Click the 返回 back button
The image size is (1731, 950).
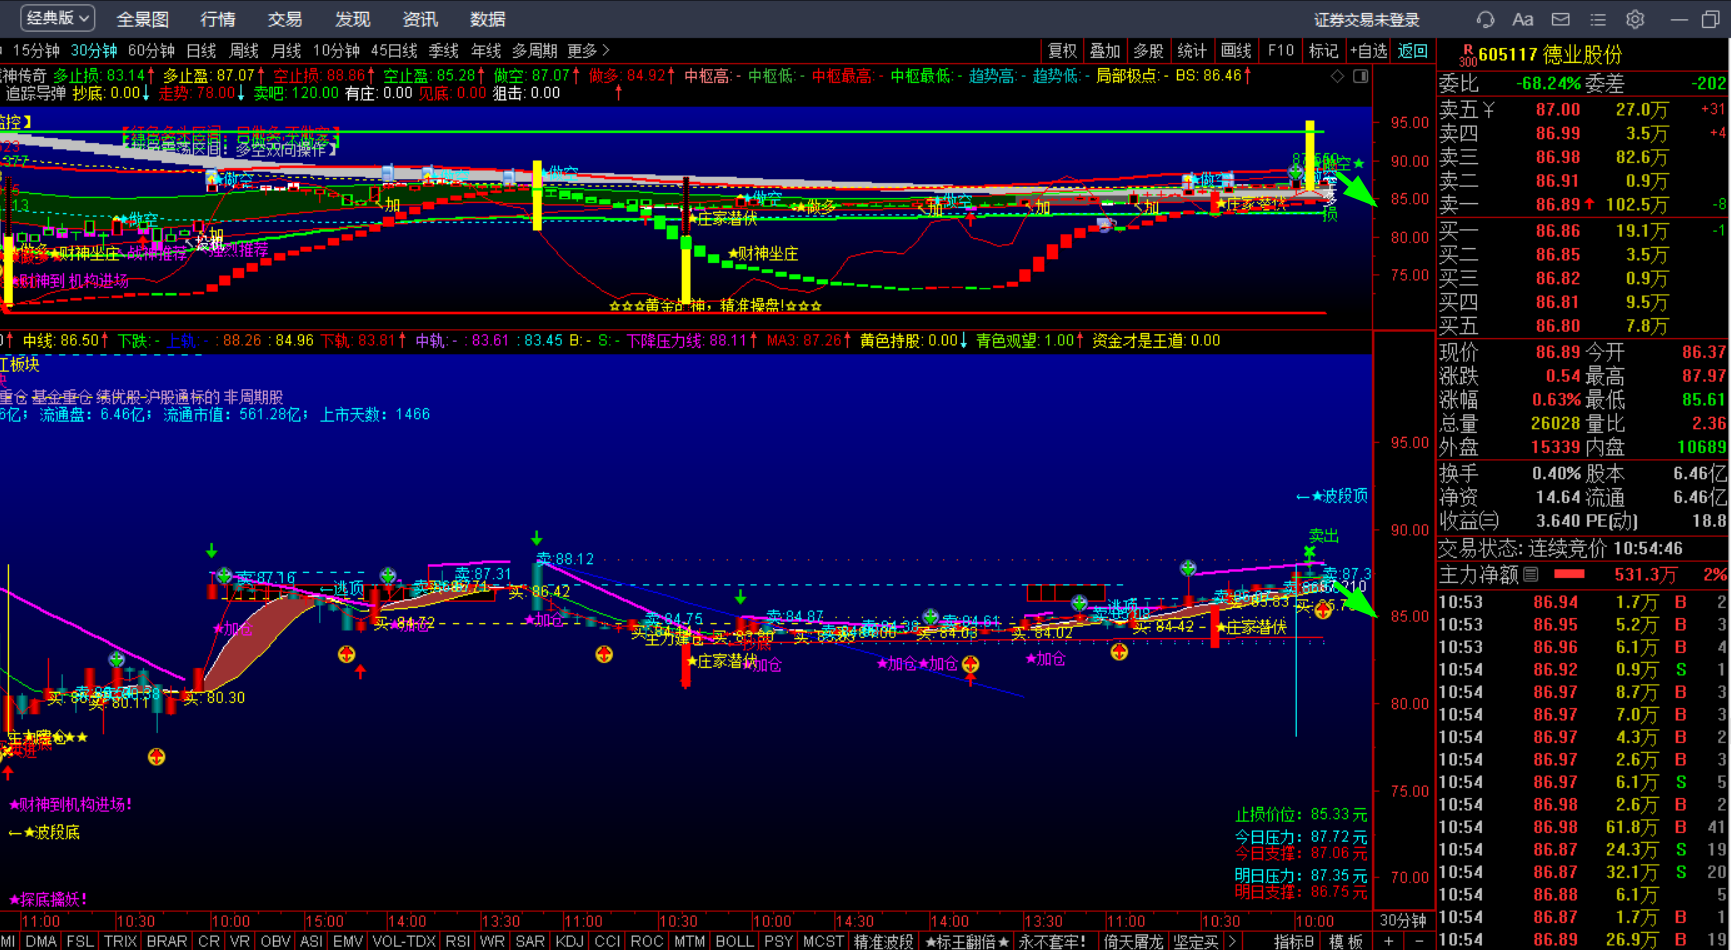click(x=1413, y=51)
